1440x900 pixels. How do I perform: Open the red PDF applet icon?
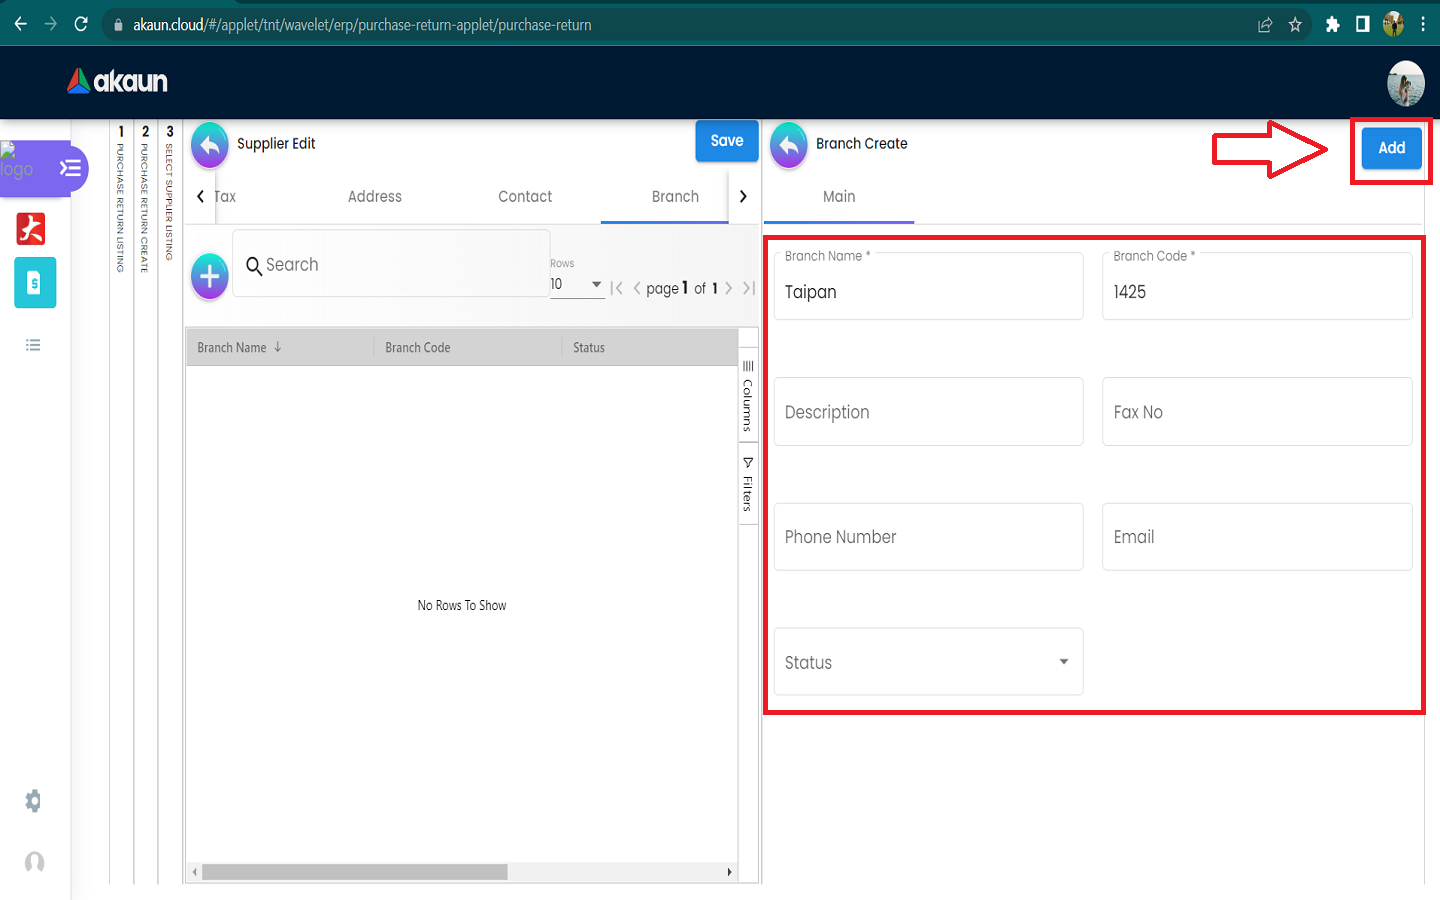click(x=31, y=229)
